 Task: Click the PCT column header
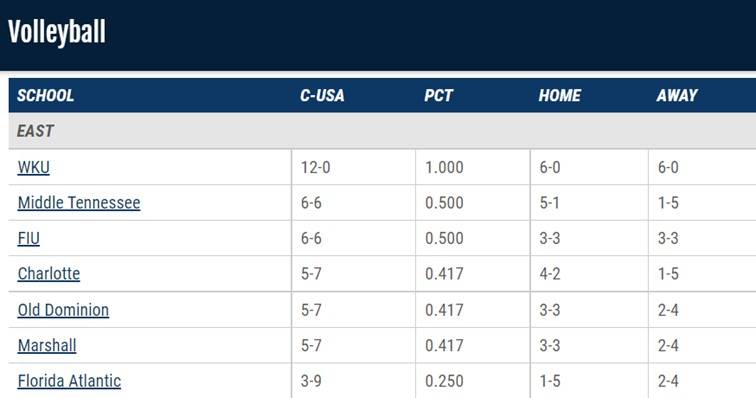coord(438,96)
